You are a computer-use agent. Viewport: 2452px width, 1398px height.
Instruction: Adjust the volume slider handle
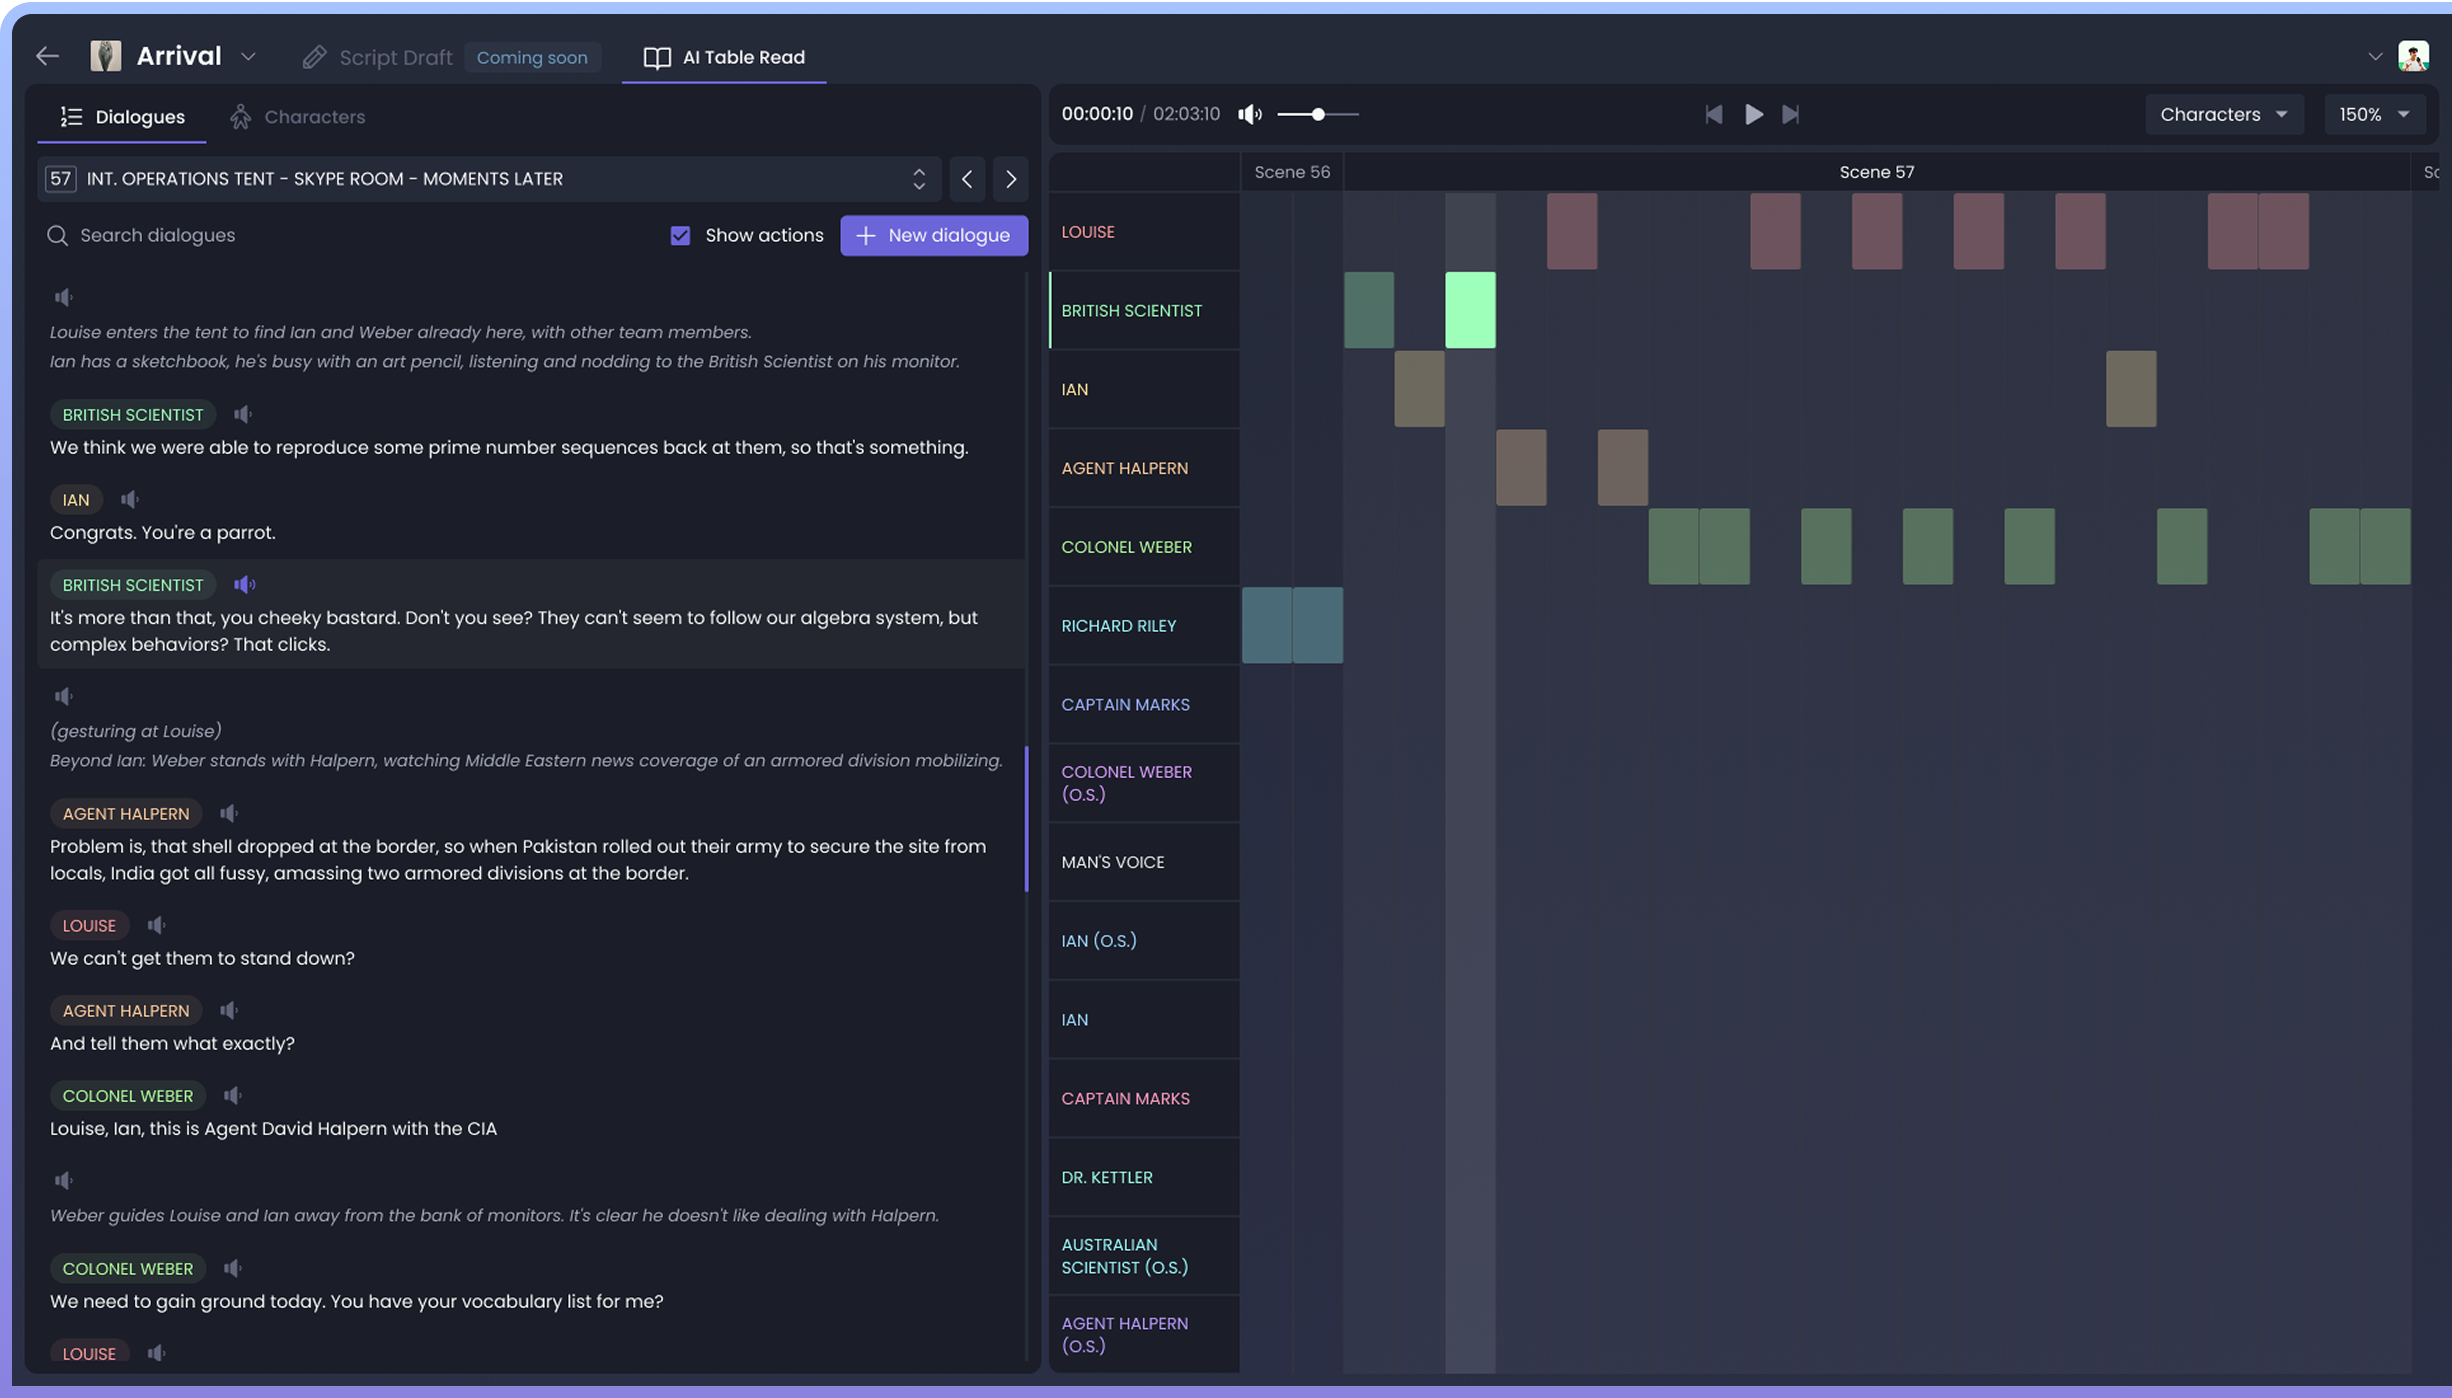point(1318,115)
